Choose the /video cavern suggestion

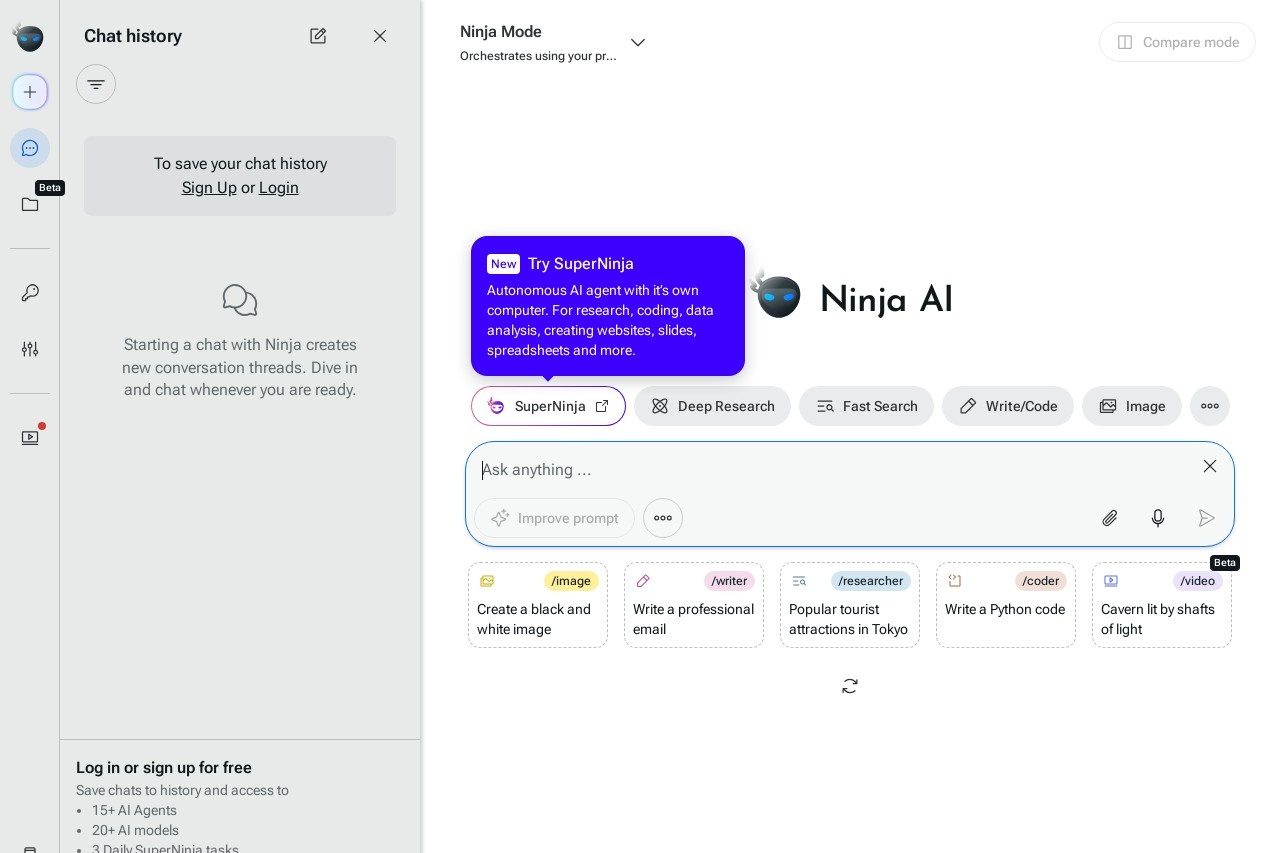pyautogui.click(x=1162, y=605)
